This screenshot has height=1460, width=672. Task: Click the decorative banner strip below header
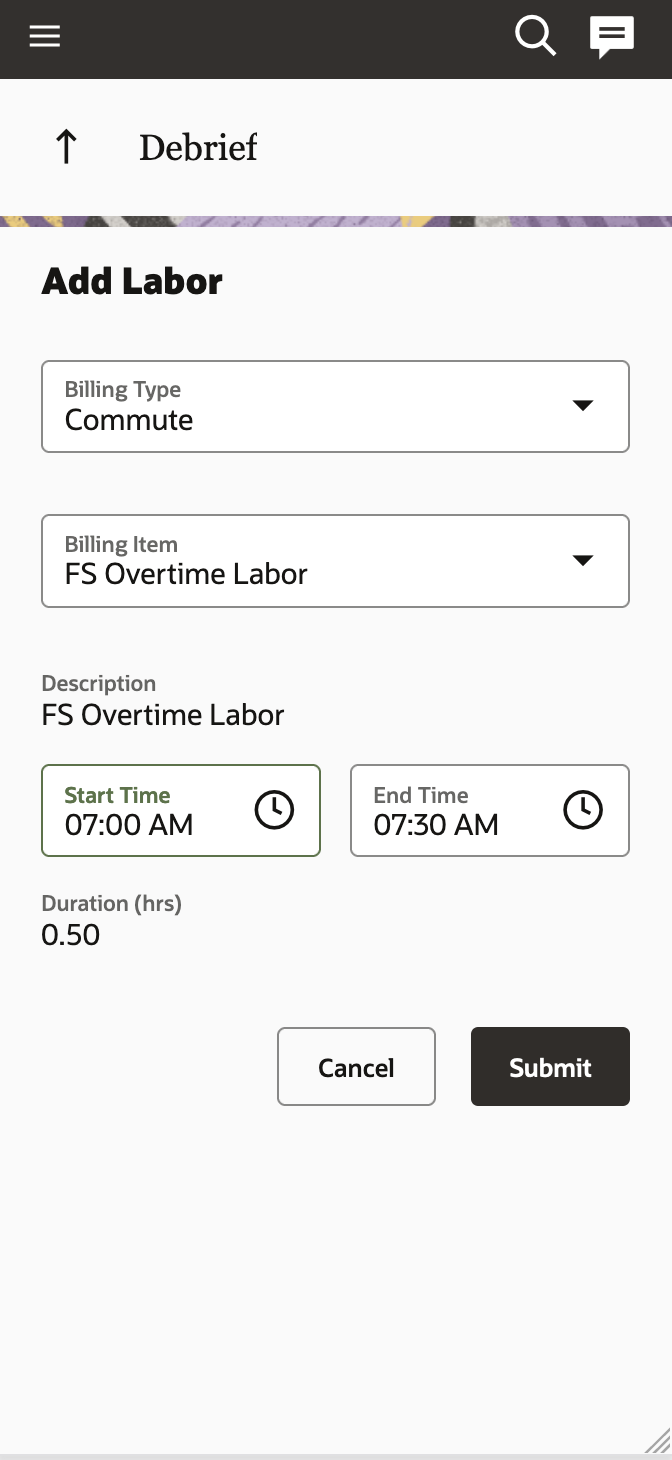tap(336, 221)
